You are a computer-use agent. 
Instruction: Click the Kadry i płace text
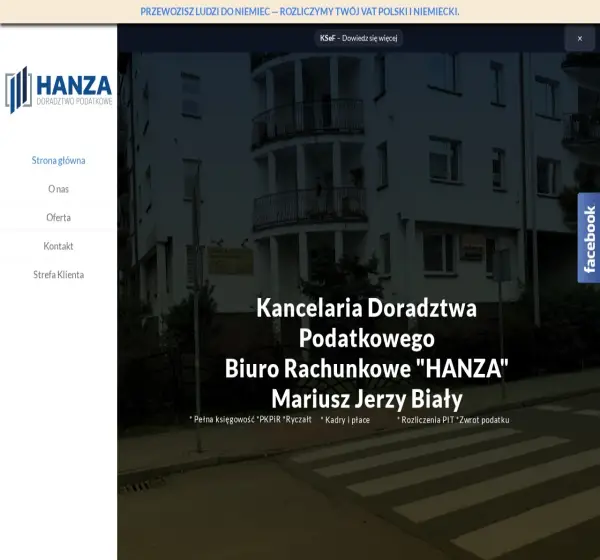click(x=346, y=420)
